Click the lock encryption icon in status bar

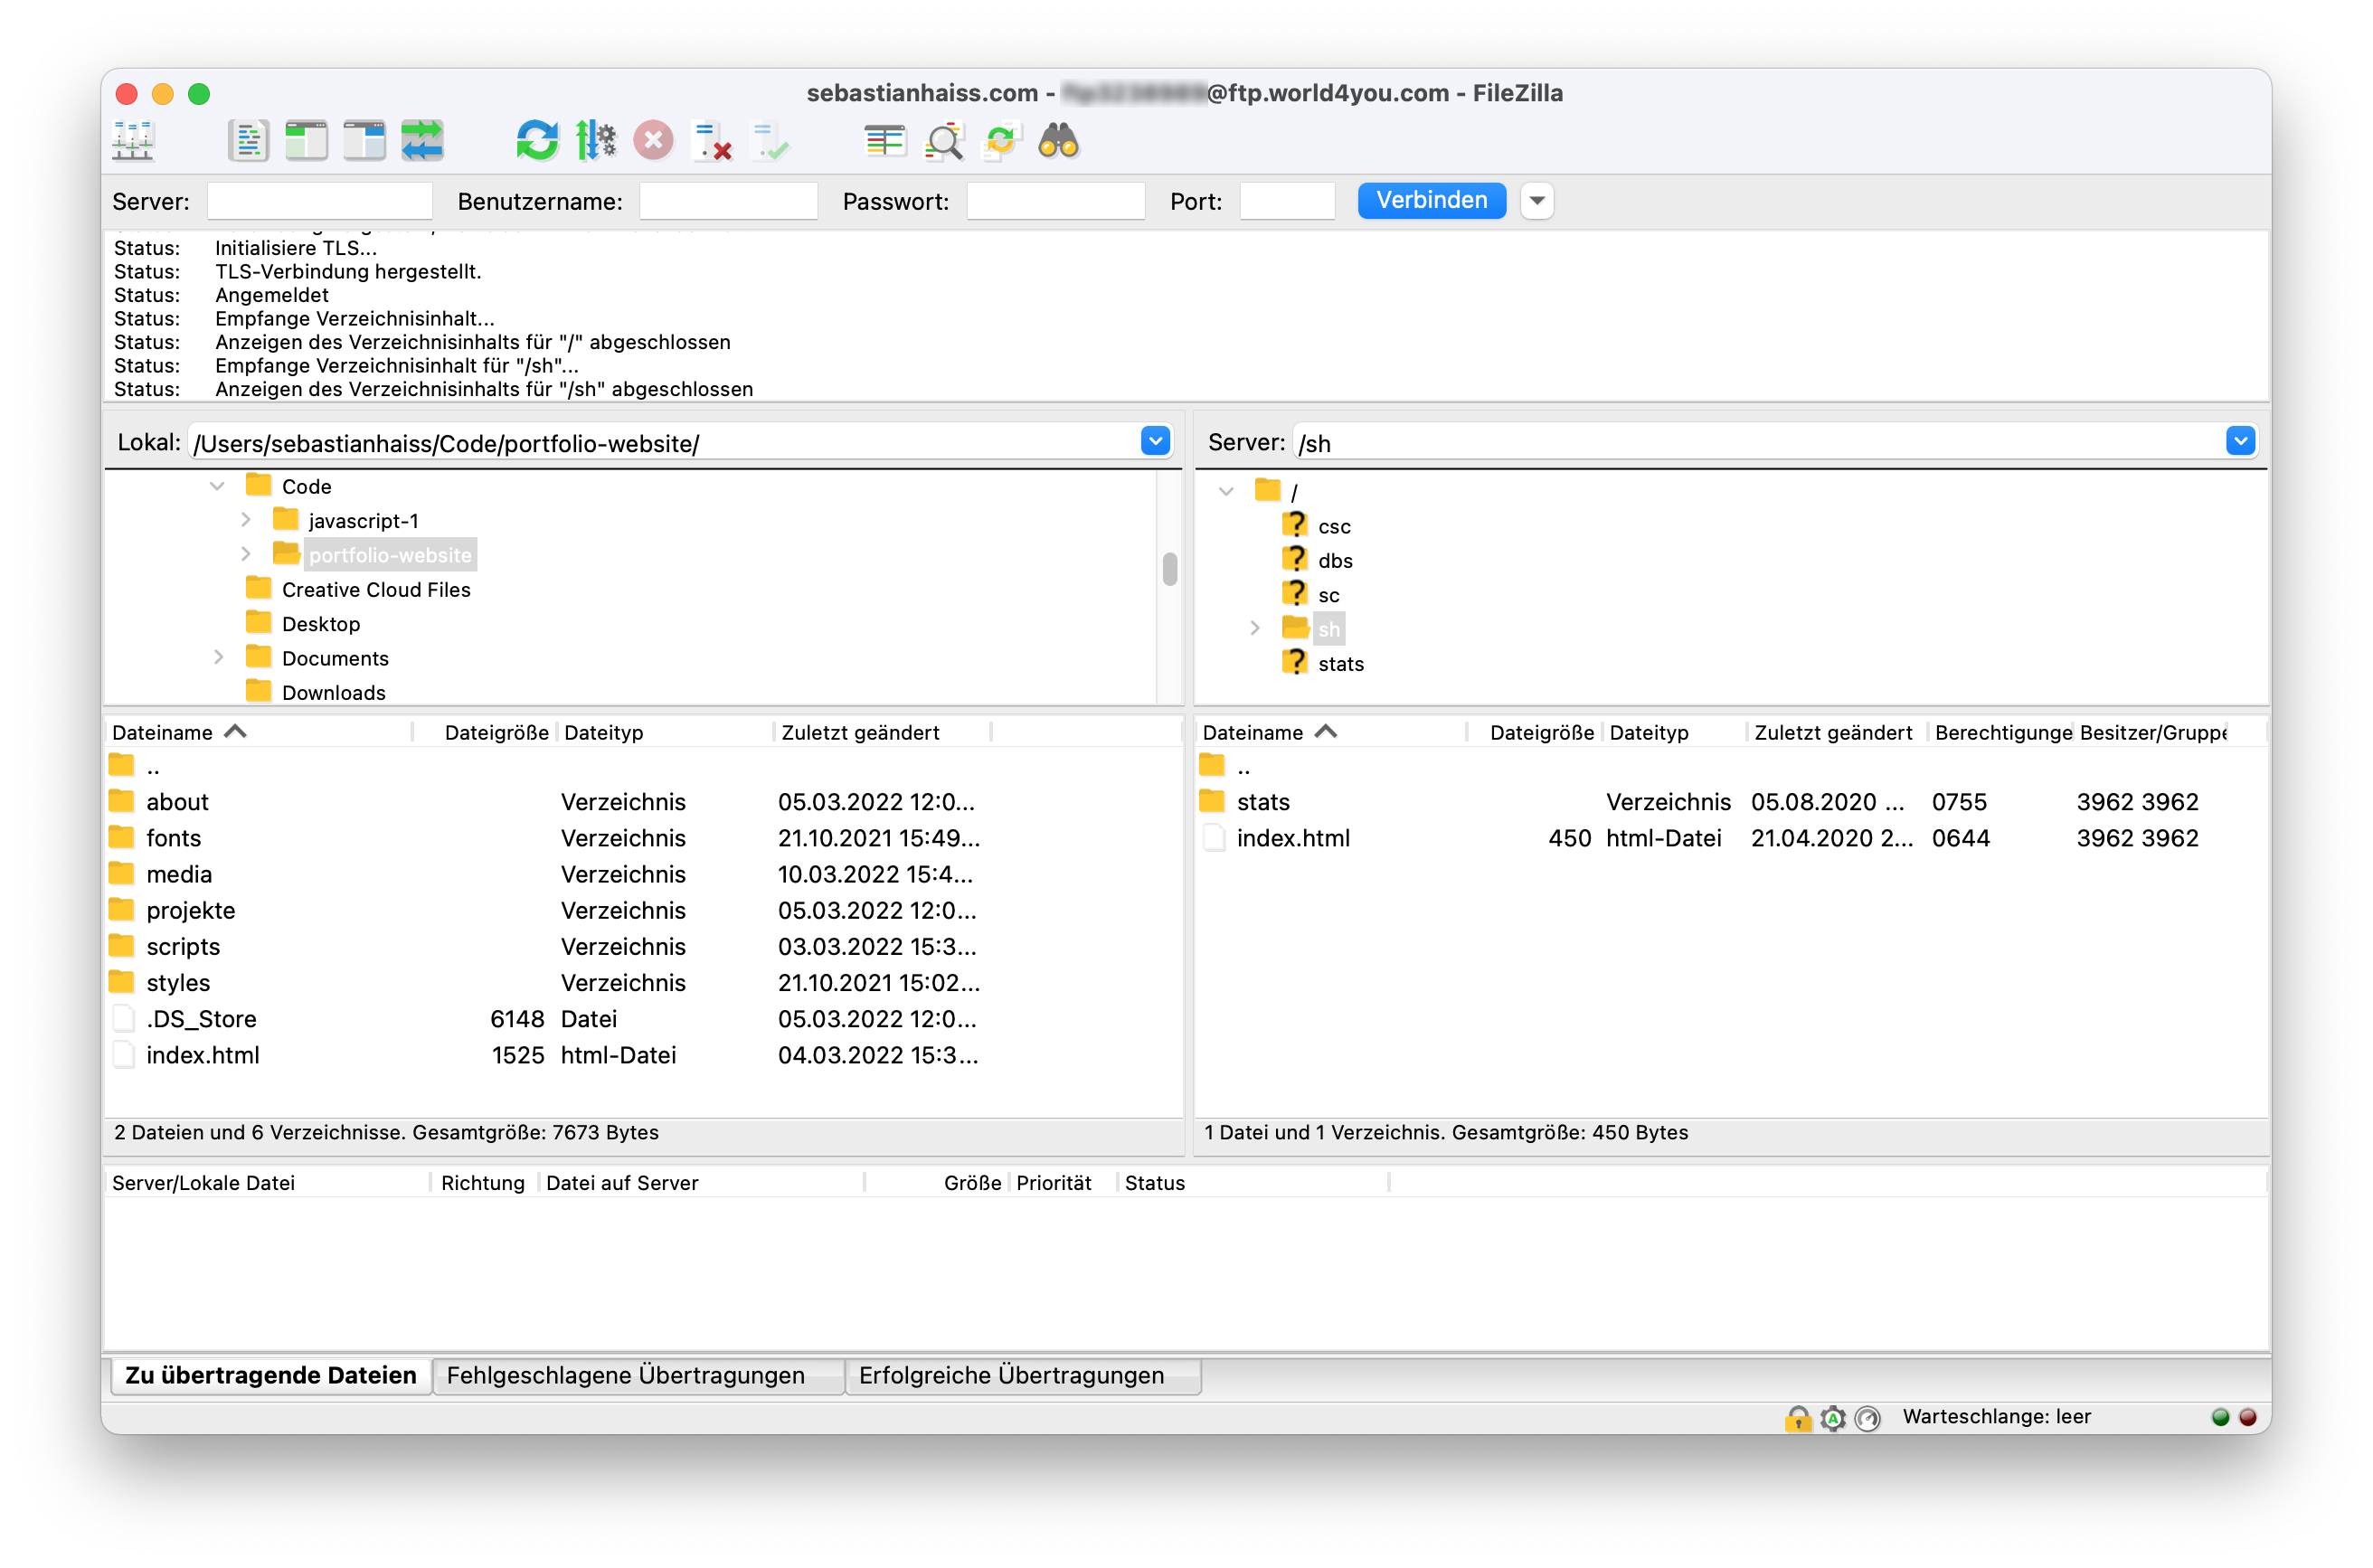(x=1797, y=1417)
